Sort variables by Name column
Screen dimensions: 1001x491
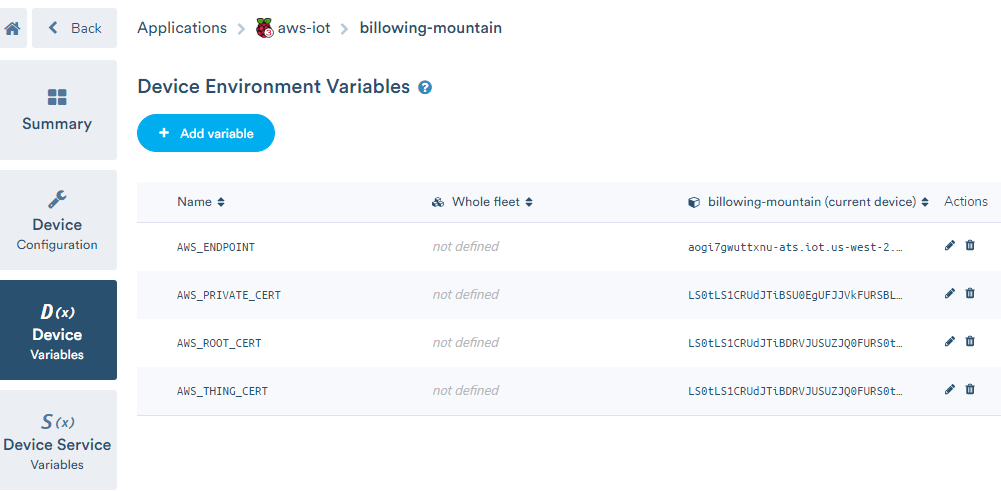click(200, 202)
